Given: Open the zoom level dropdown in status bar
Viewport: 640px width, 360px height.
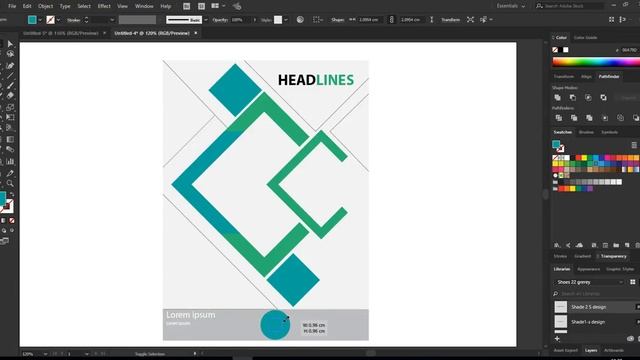Looking at the screenshot, I should point(45,354).
